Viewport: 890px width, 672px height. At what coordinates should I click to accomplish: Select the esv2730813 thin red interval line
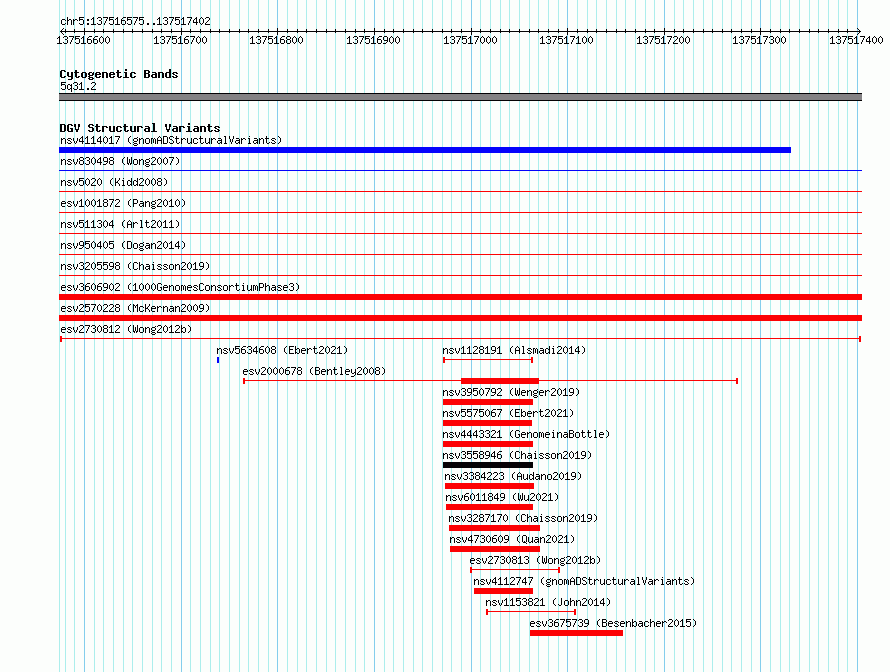tap(515, 570)
